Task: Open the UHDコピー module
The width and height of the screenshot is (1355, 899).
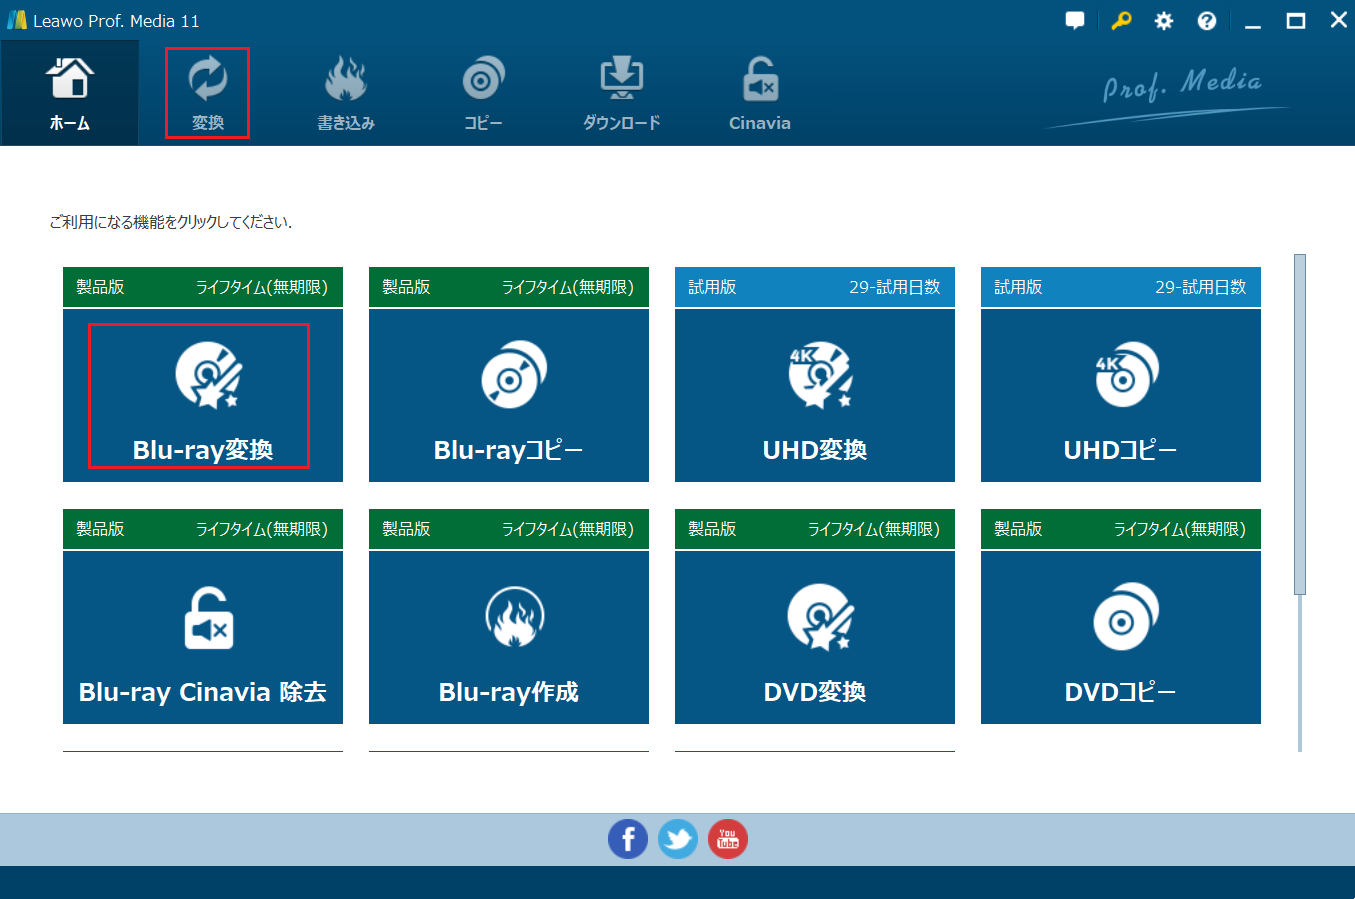Action: coord(1120,395)
